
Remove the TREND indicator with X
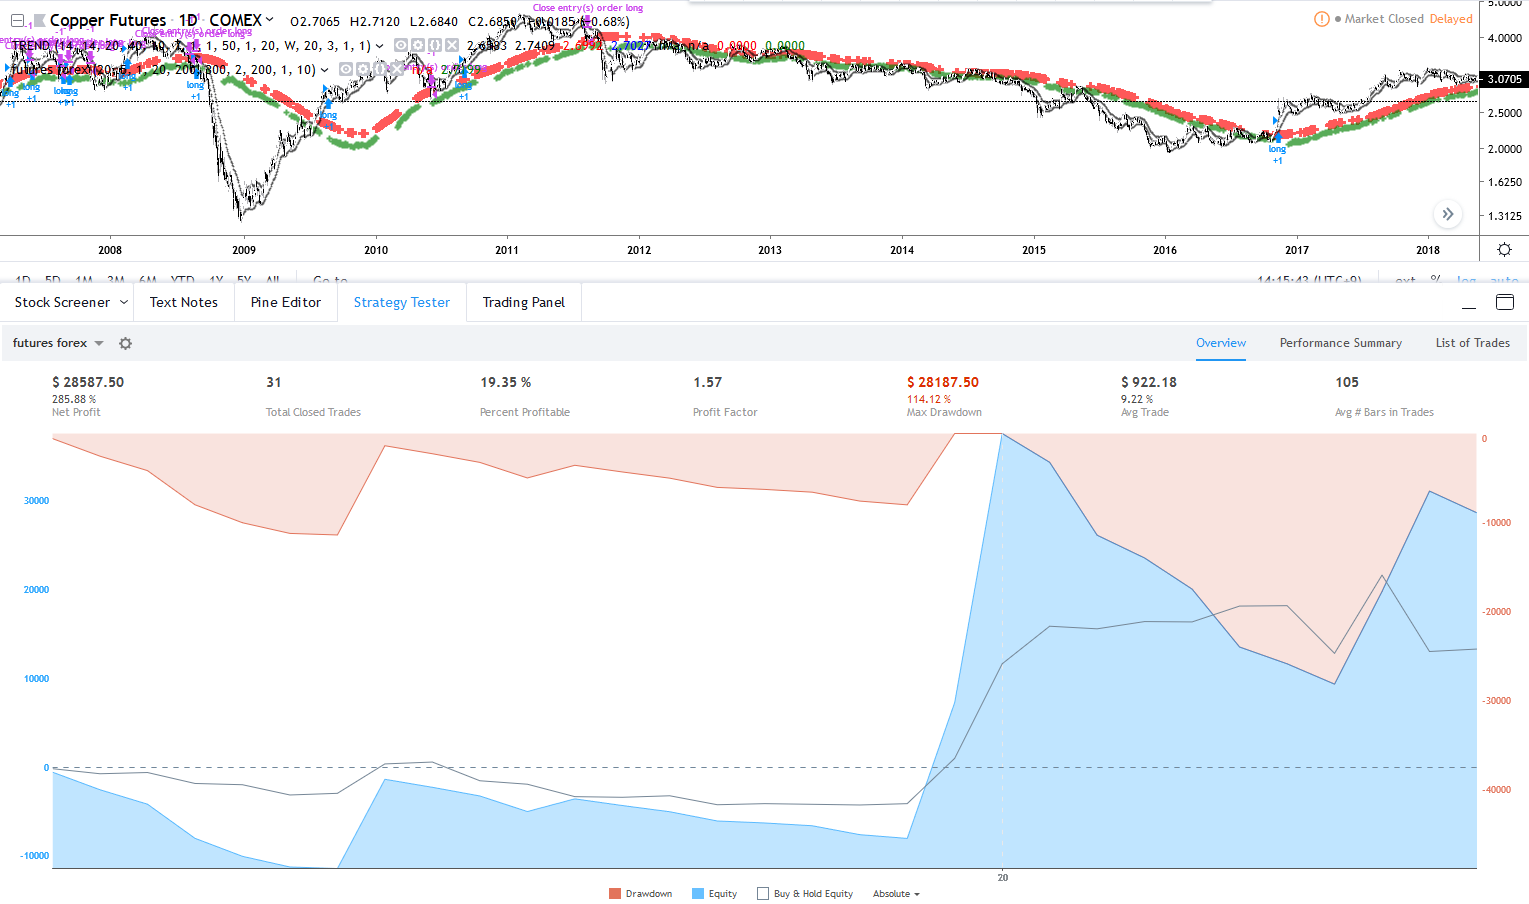[452, 46]
